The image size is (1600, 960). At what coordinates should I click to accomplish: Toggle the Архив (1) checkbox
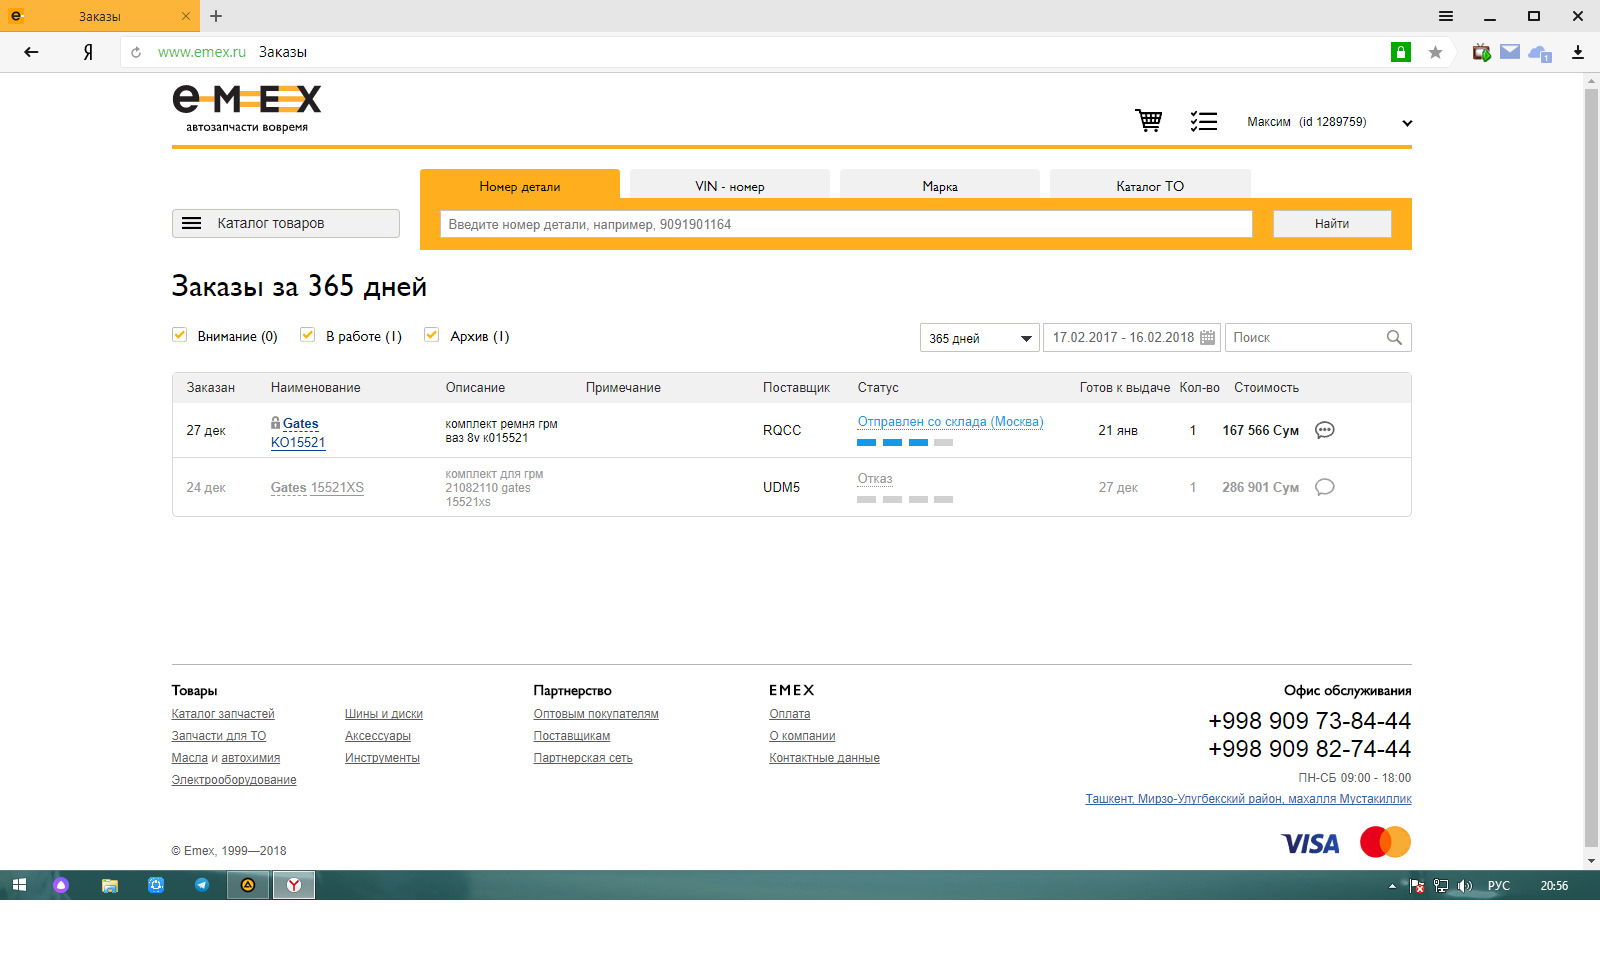coord(432,335)
